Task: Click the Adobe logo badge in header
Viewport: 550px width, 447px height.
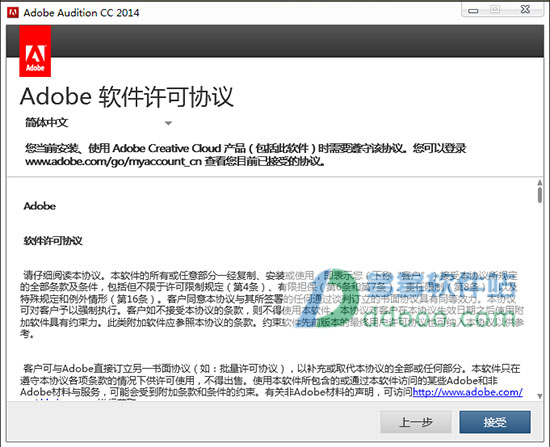Action: 35,51
